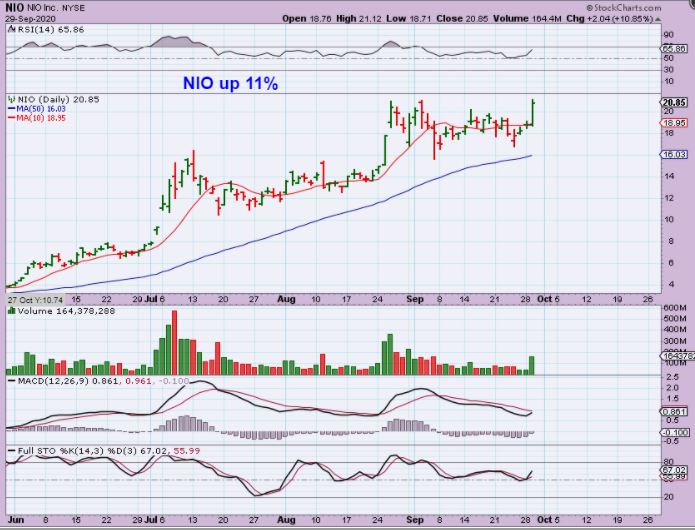The height and width of the screenshot is (530, 695).
Task: Click the StockCharts.com copyright link
Action: click(x=623, y=8)
